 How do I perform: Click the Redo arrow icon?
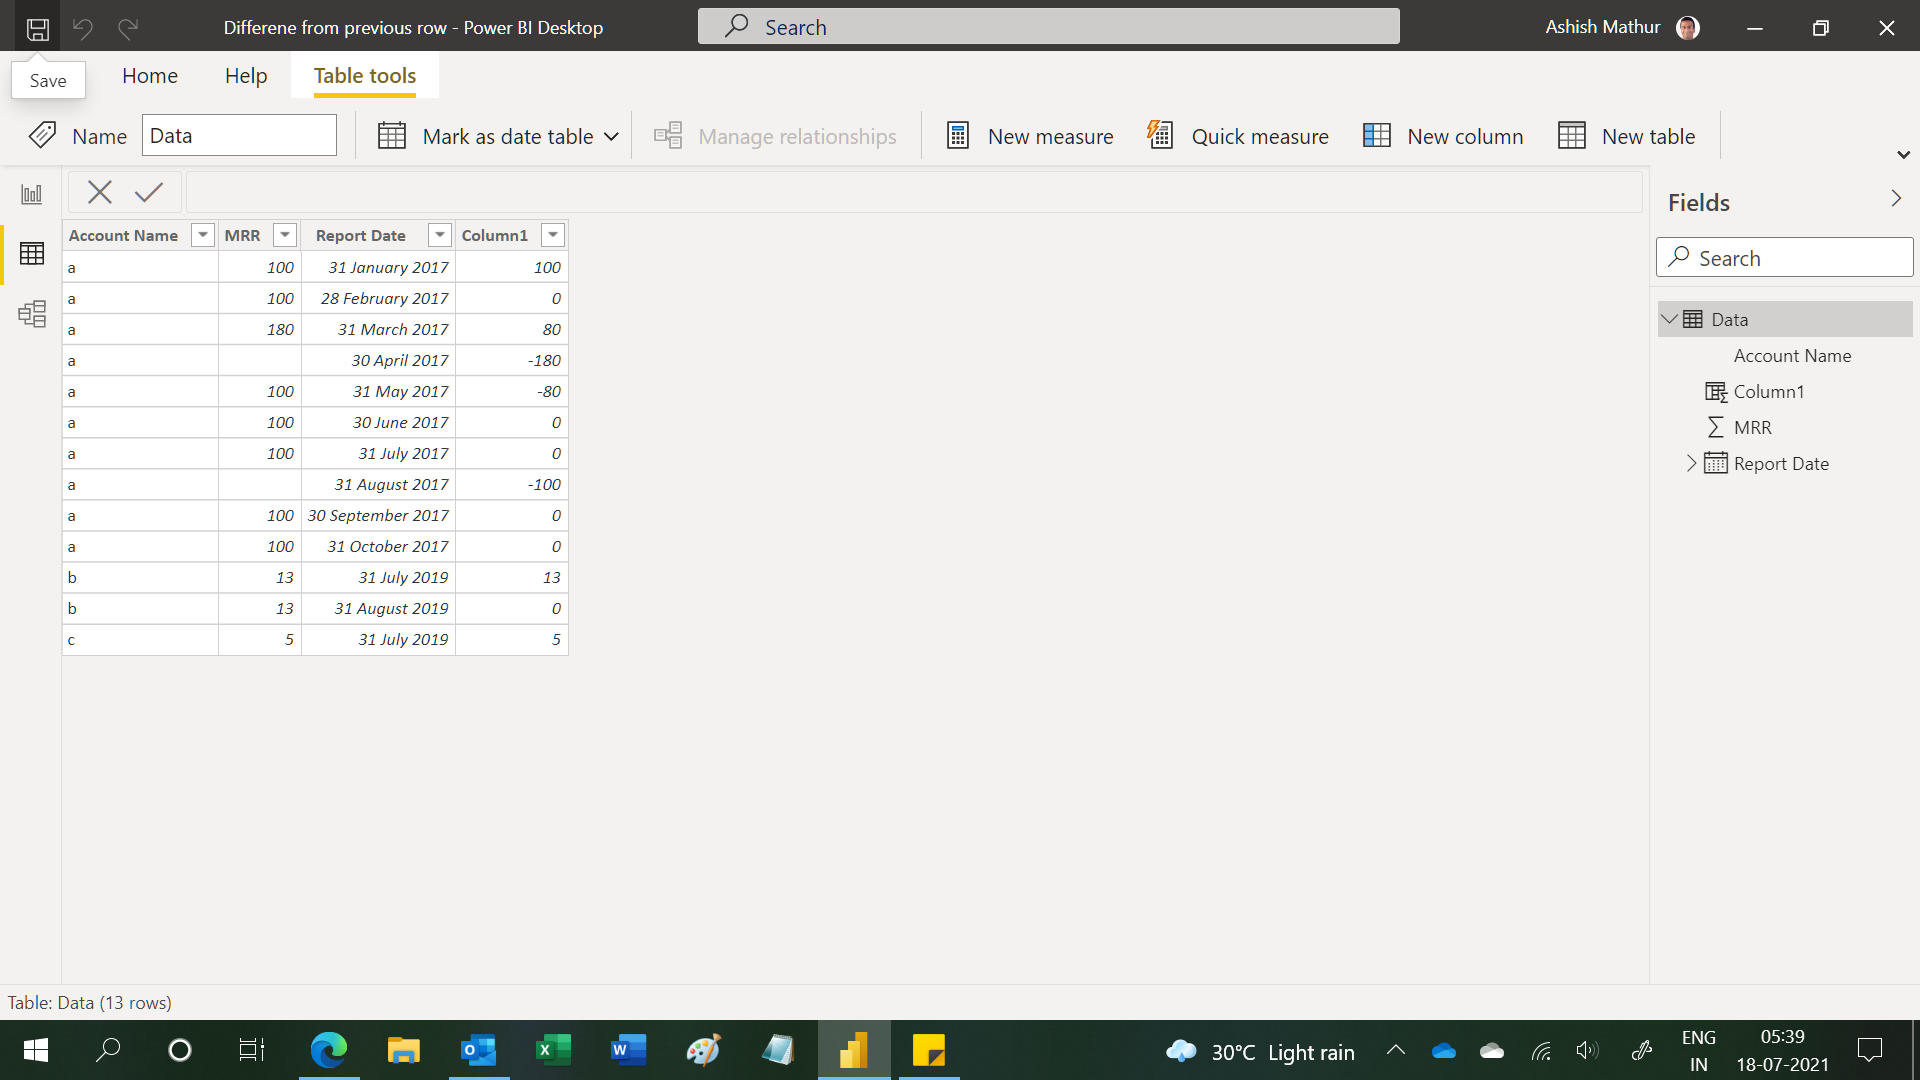tap(128, 28)
